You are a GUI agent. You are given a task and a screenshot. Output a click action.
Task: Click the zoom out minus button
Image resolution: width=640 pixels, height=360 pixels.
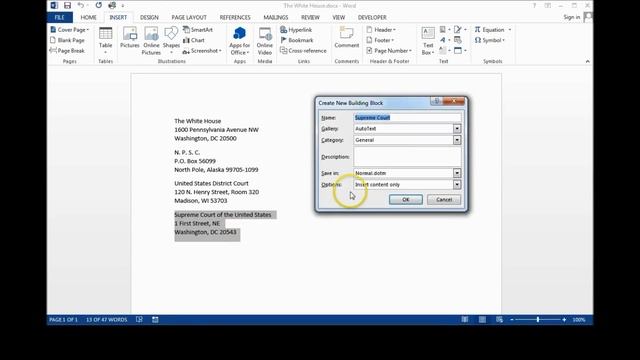point(512,320)
